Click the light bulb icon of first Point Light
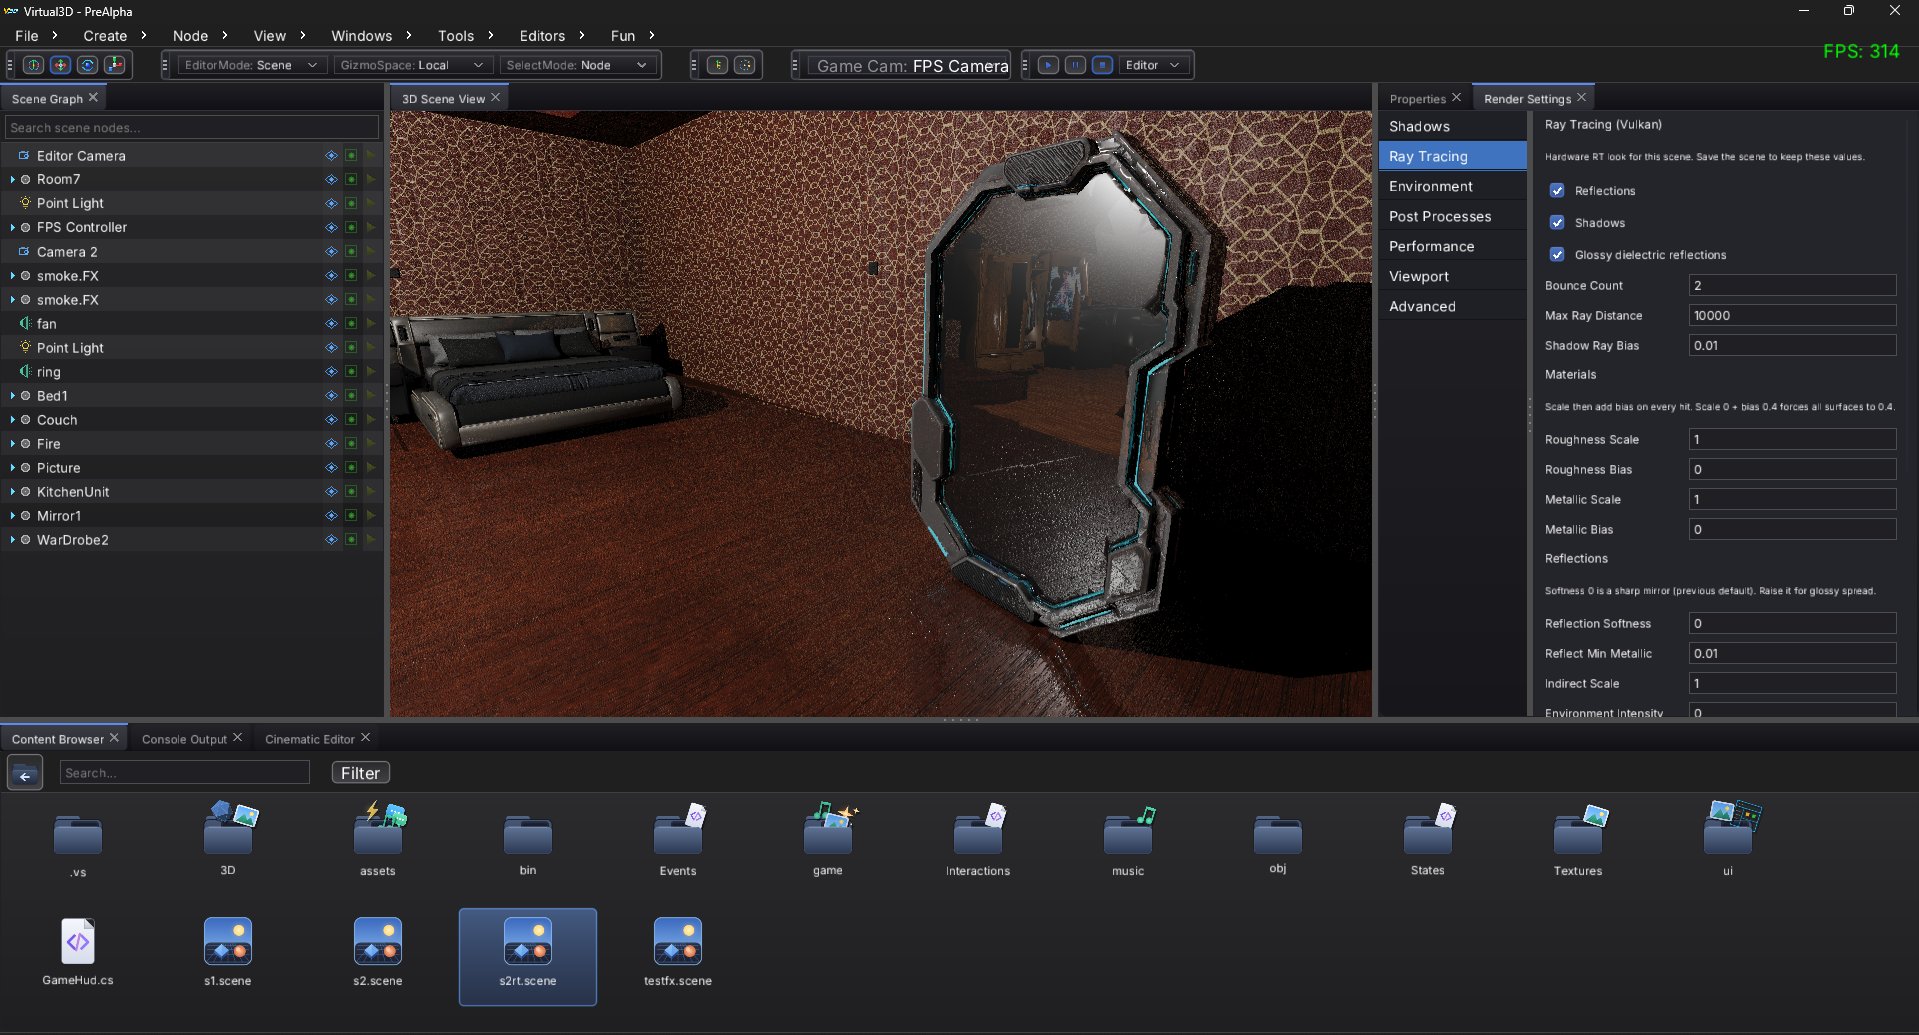 [25, 203]
